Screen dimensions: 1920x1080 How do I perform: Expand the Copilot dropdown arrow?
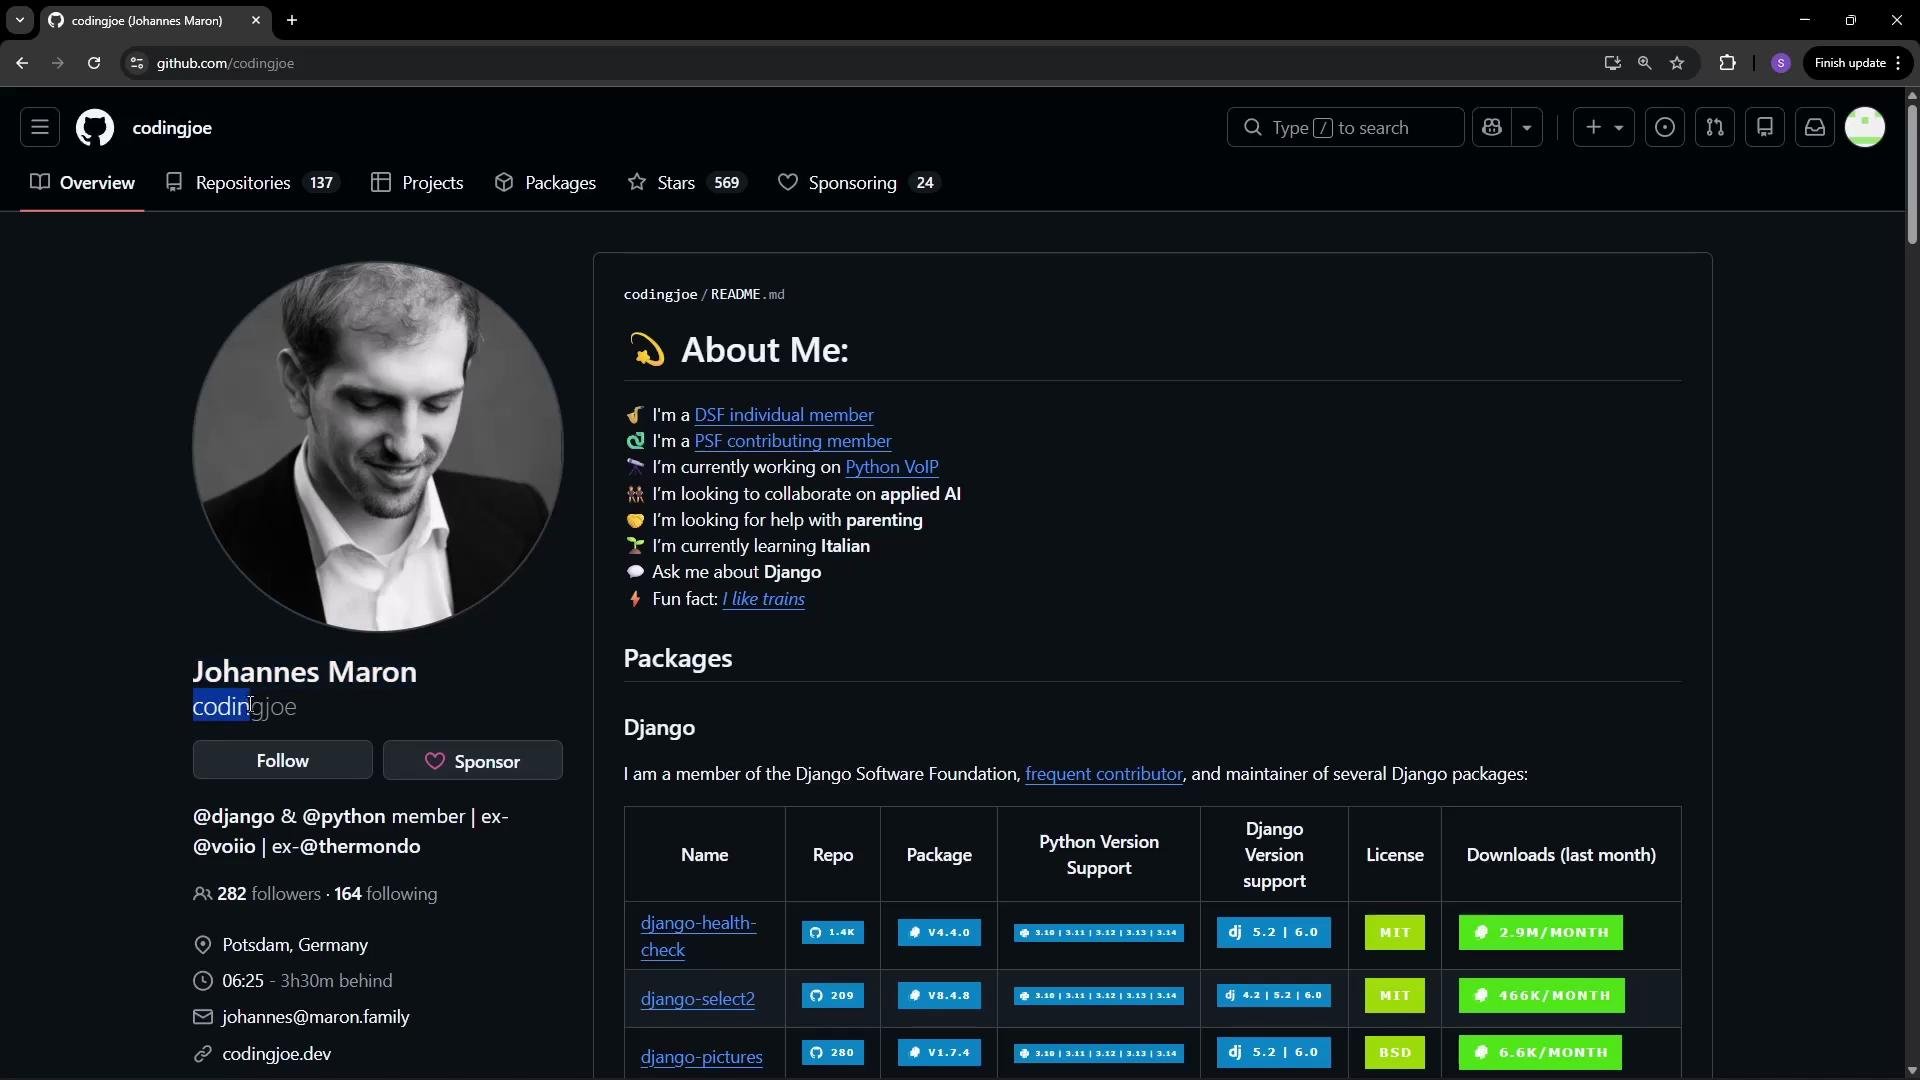(x=1527, y=128)
